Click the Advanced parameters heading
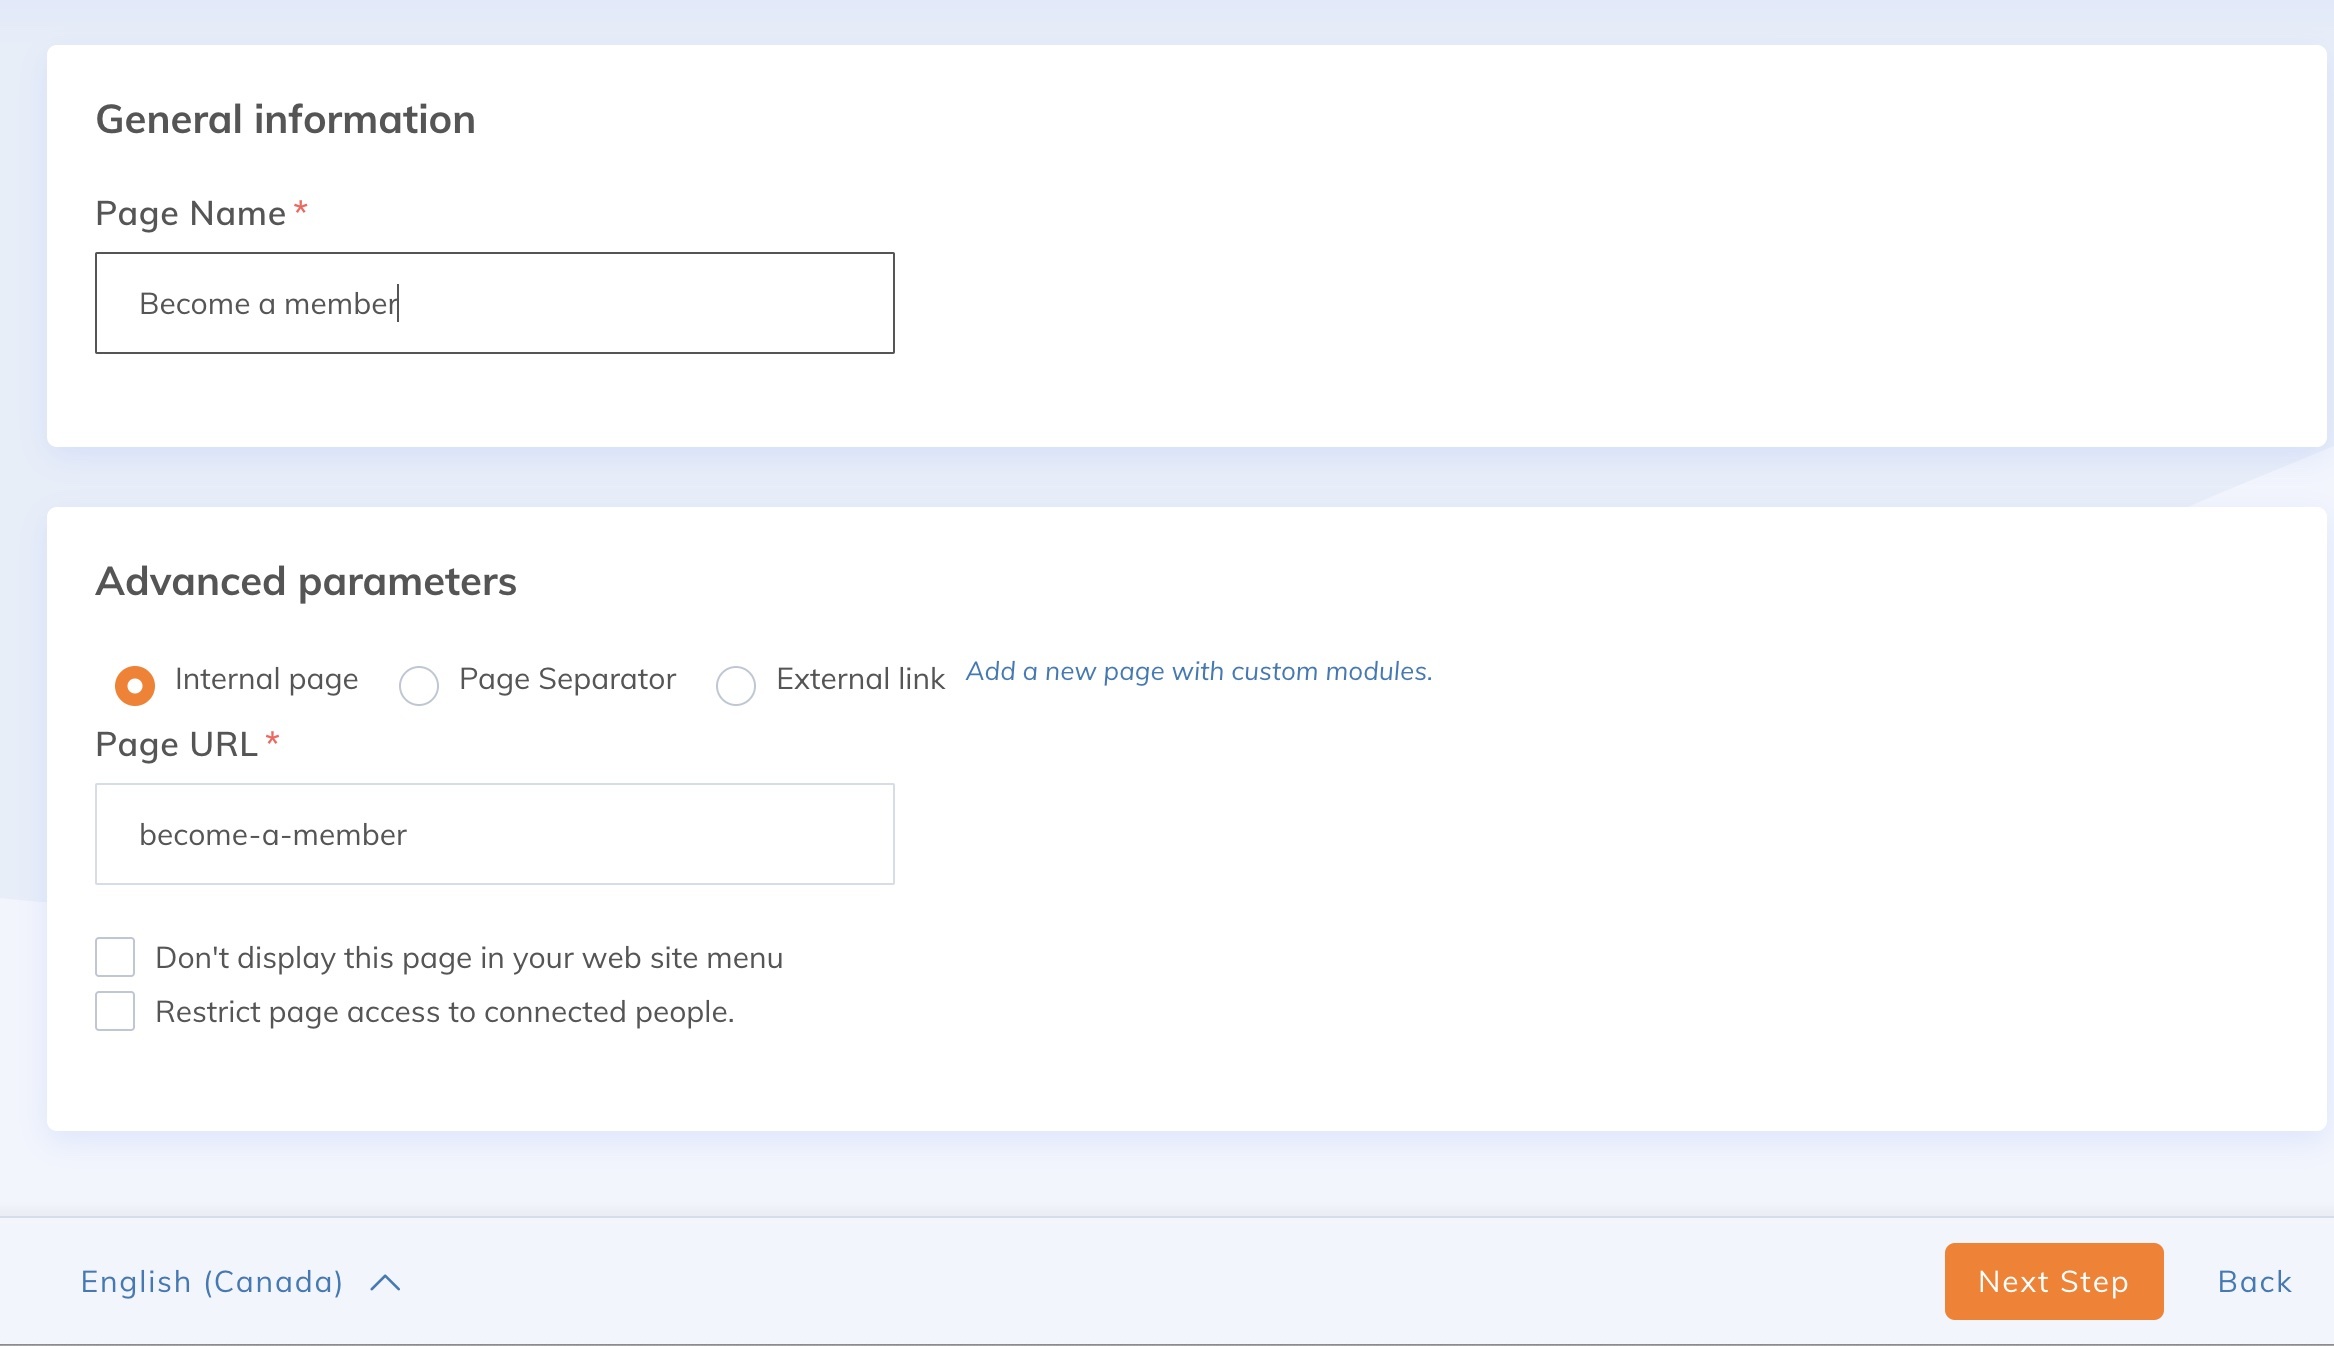This screenshot has width=2334, height=1346. [306, 581]
